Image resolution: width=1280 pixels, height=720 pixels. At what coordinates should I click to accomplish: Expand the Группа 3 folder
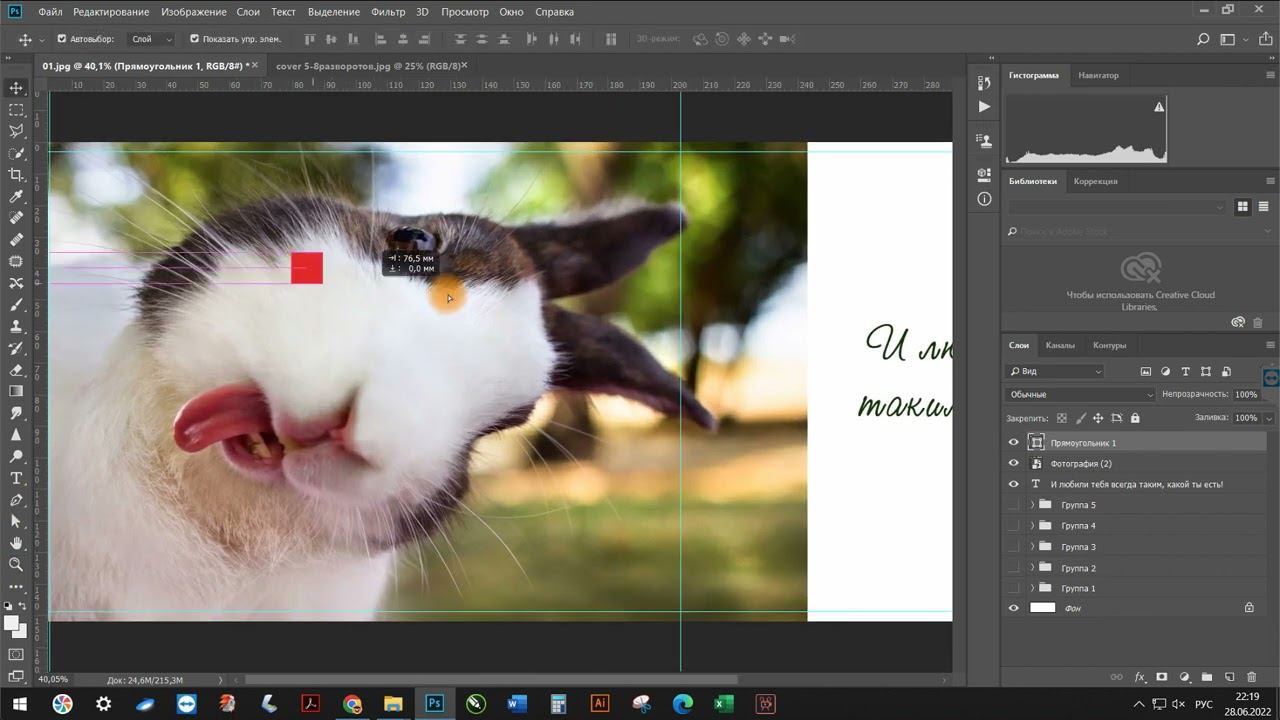coord(1032,547)
